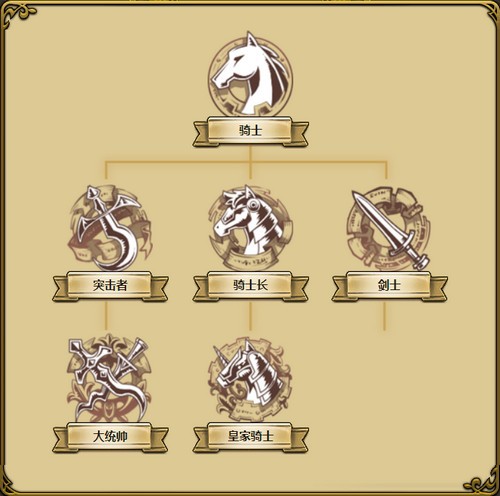Select the 剑士 class banner

tap(389, 286)
